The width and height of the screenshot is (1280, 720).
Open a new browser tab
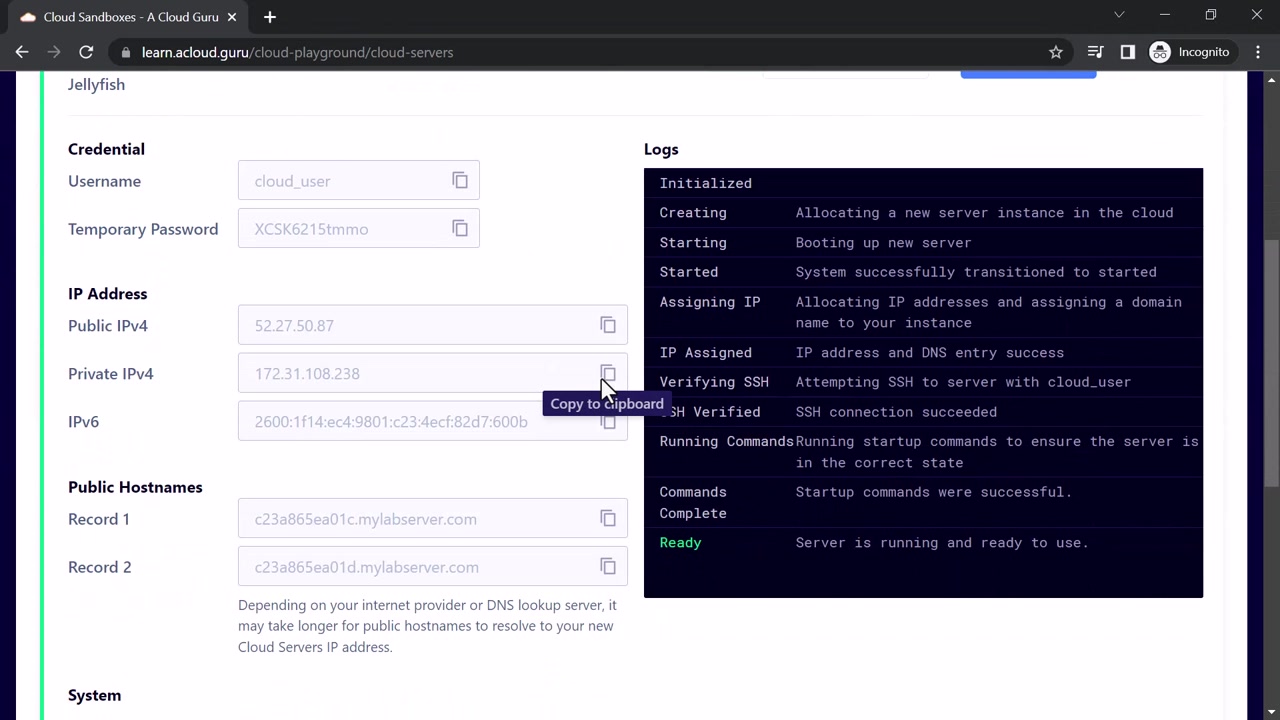[270, 17]
